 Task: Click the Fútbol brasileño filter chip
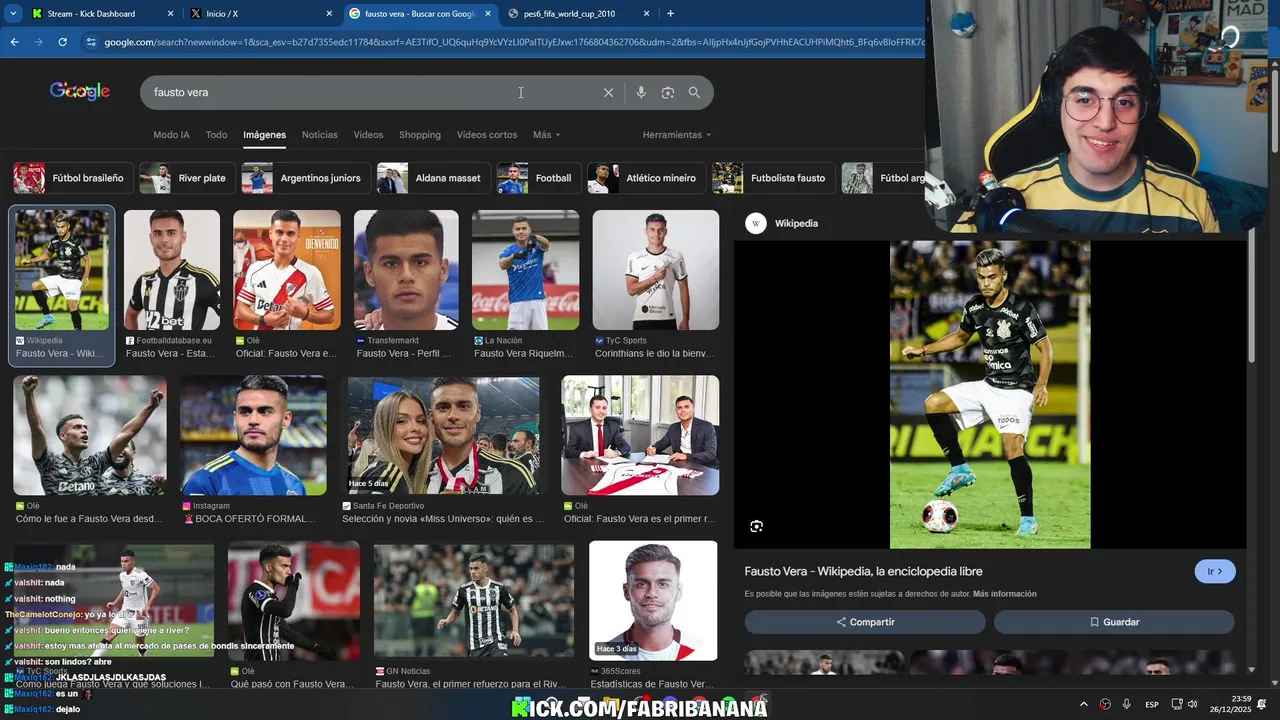72,178
